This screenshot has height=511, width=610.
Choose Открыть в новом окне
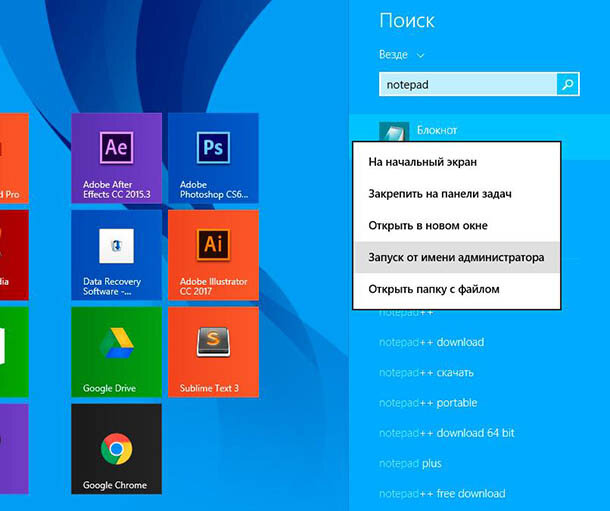click(456, 226)
